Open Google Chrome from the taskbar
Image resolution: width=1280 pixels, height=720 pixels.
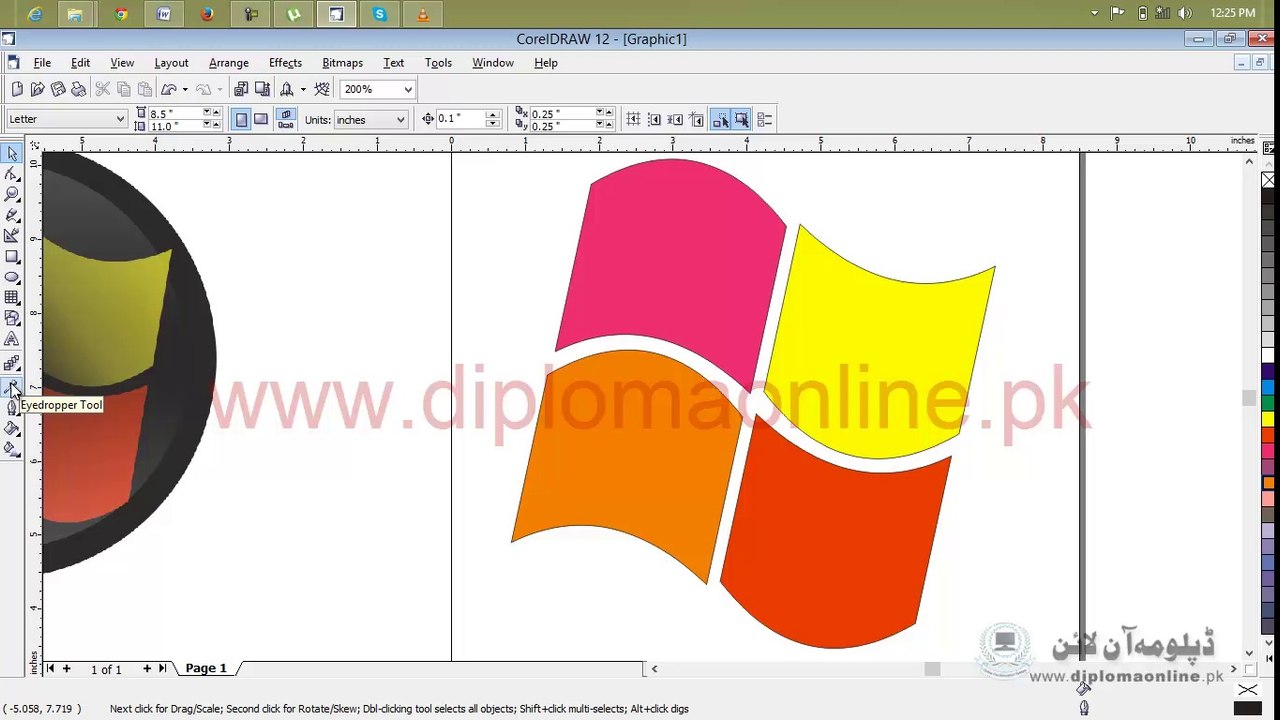click(121, 14)
